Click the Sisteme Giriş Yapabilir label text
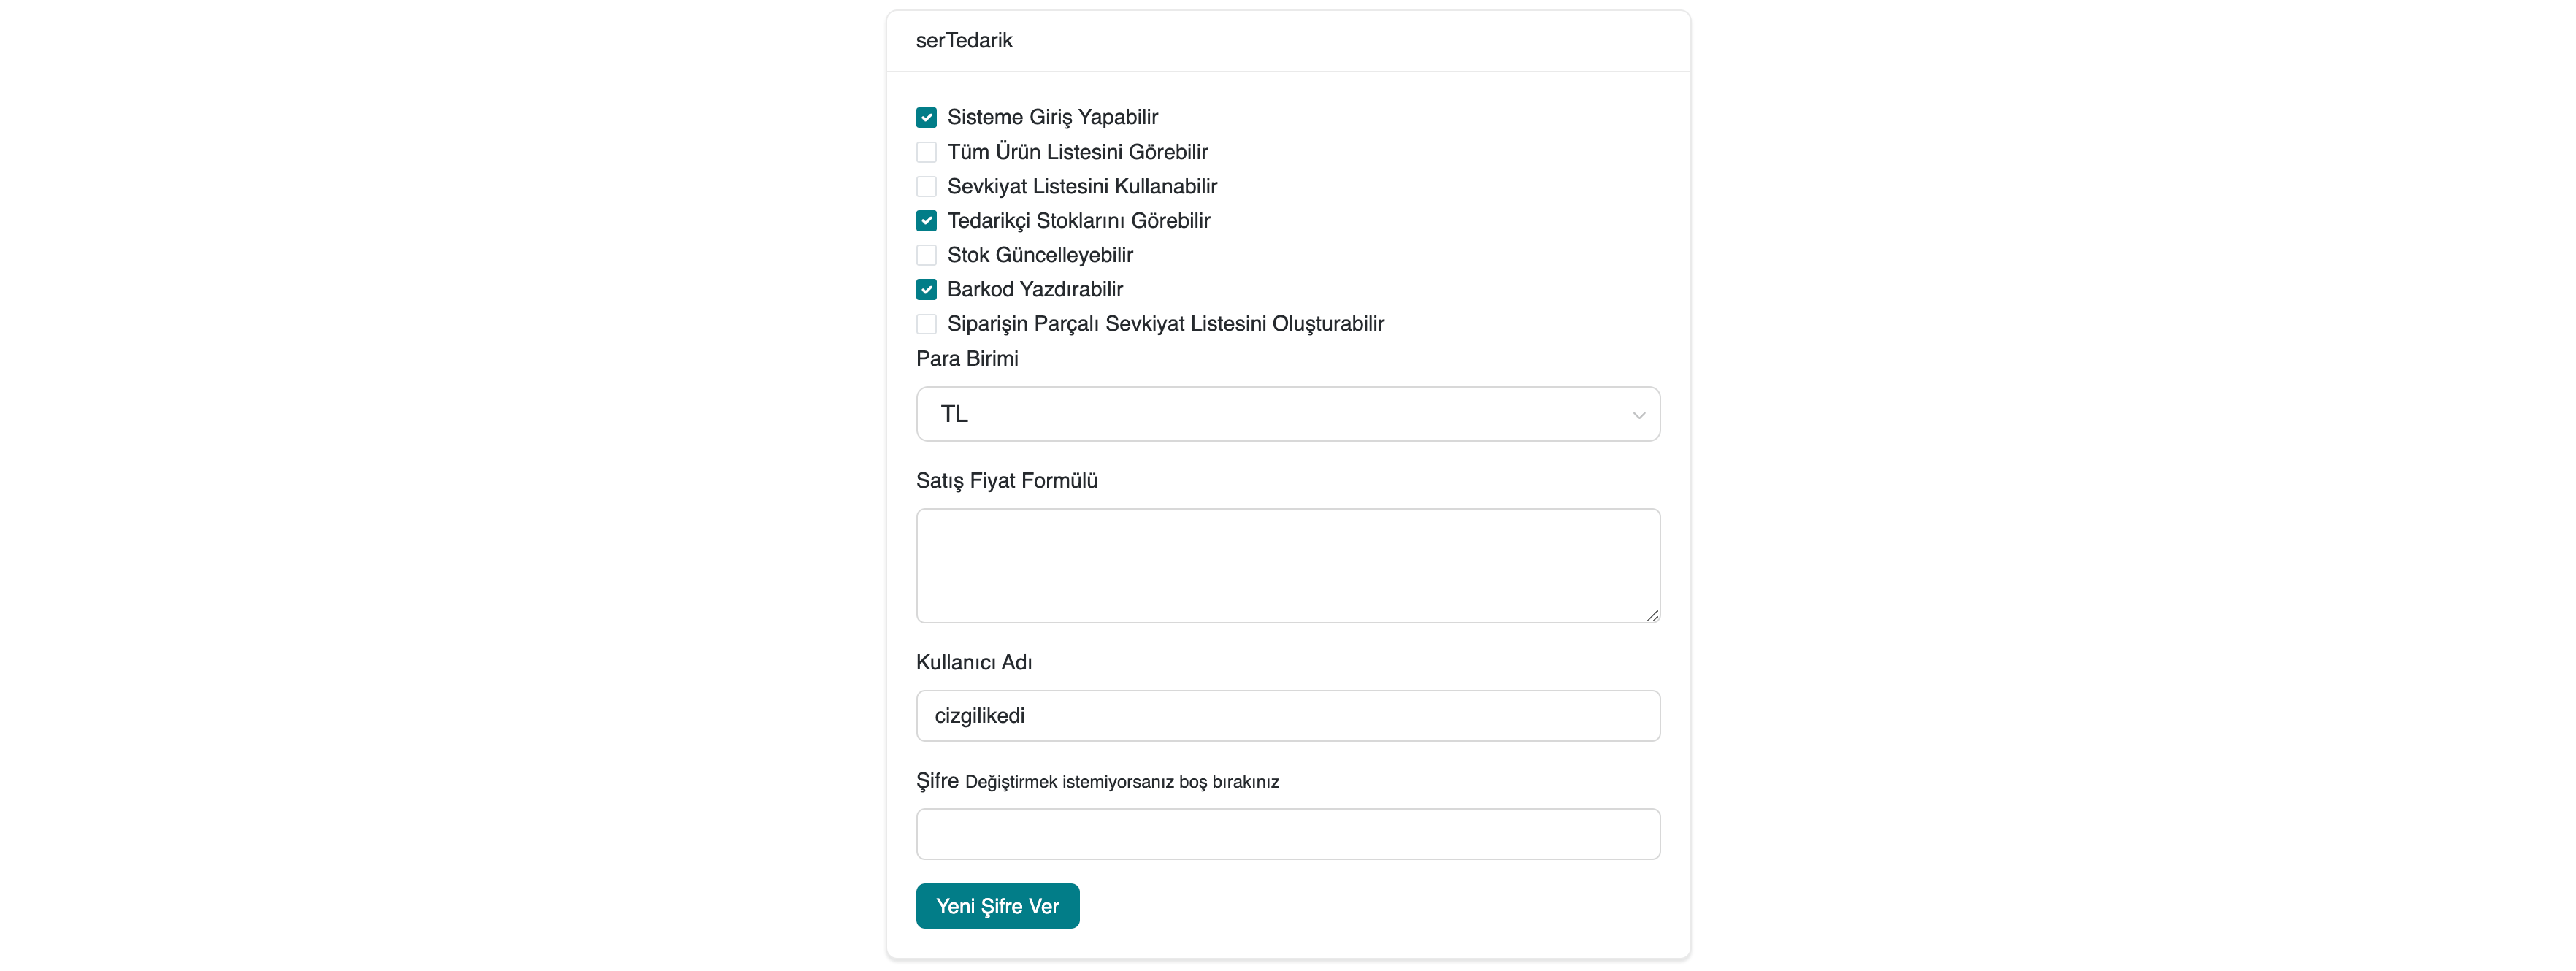The height and width of the screenshot is (971, 2576). pyautogui.click(x=1052, y=118)
